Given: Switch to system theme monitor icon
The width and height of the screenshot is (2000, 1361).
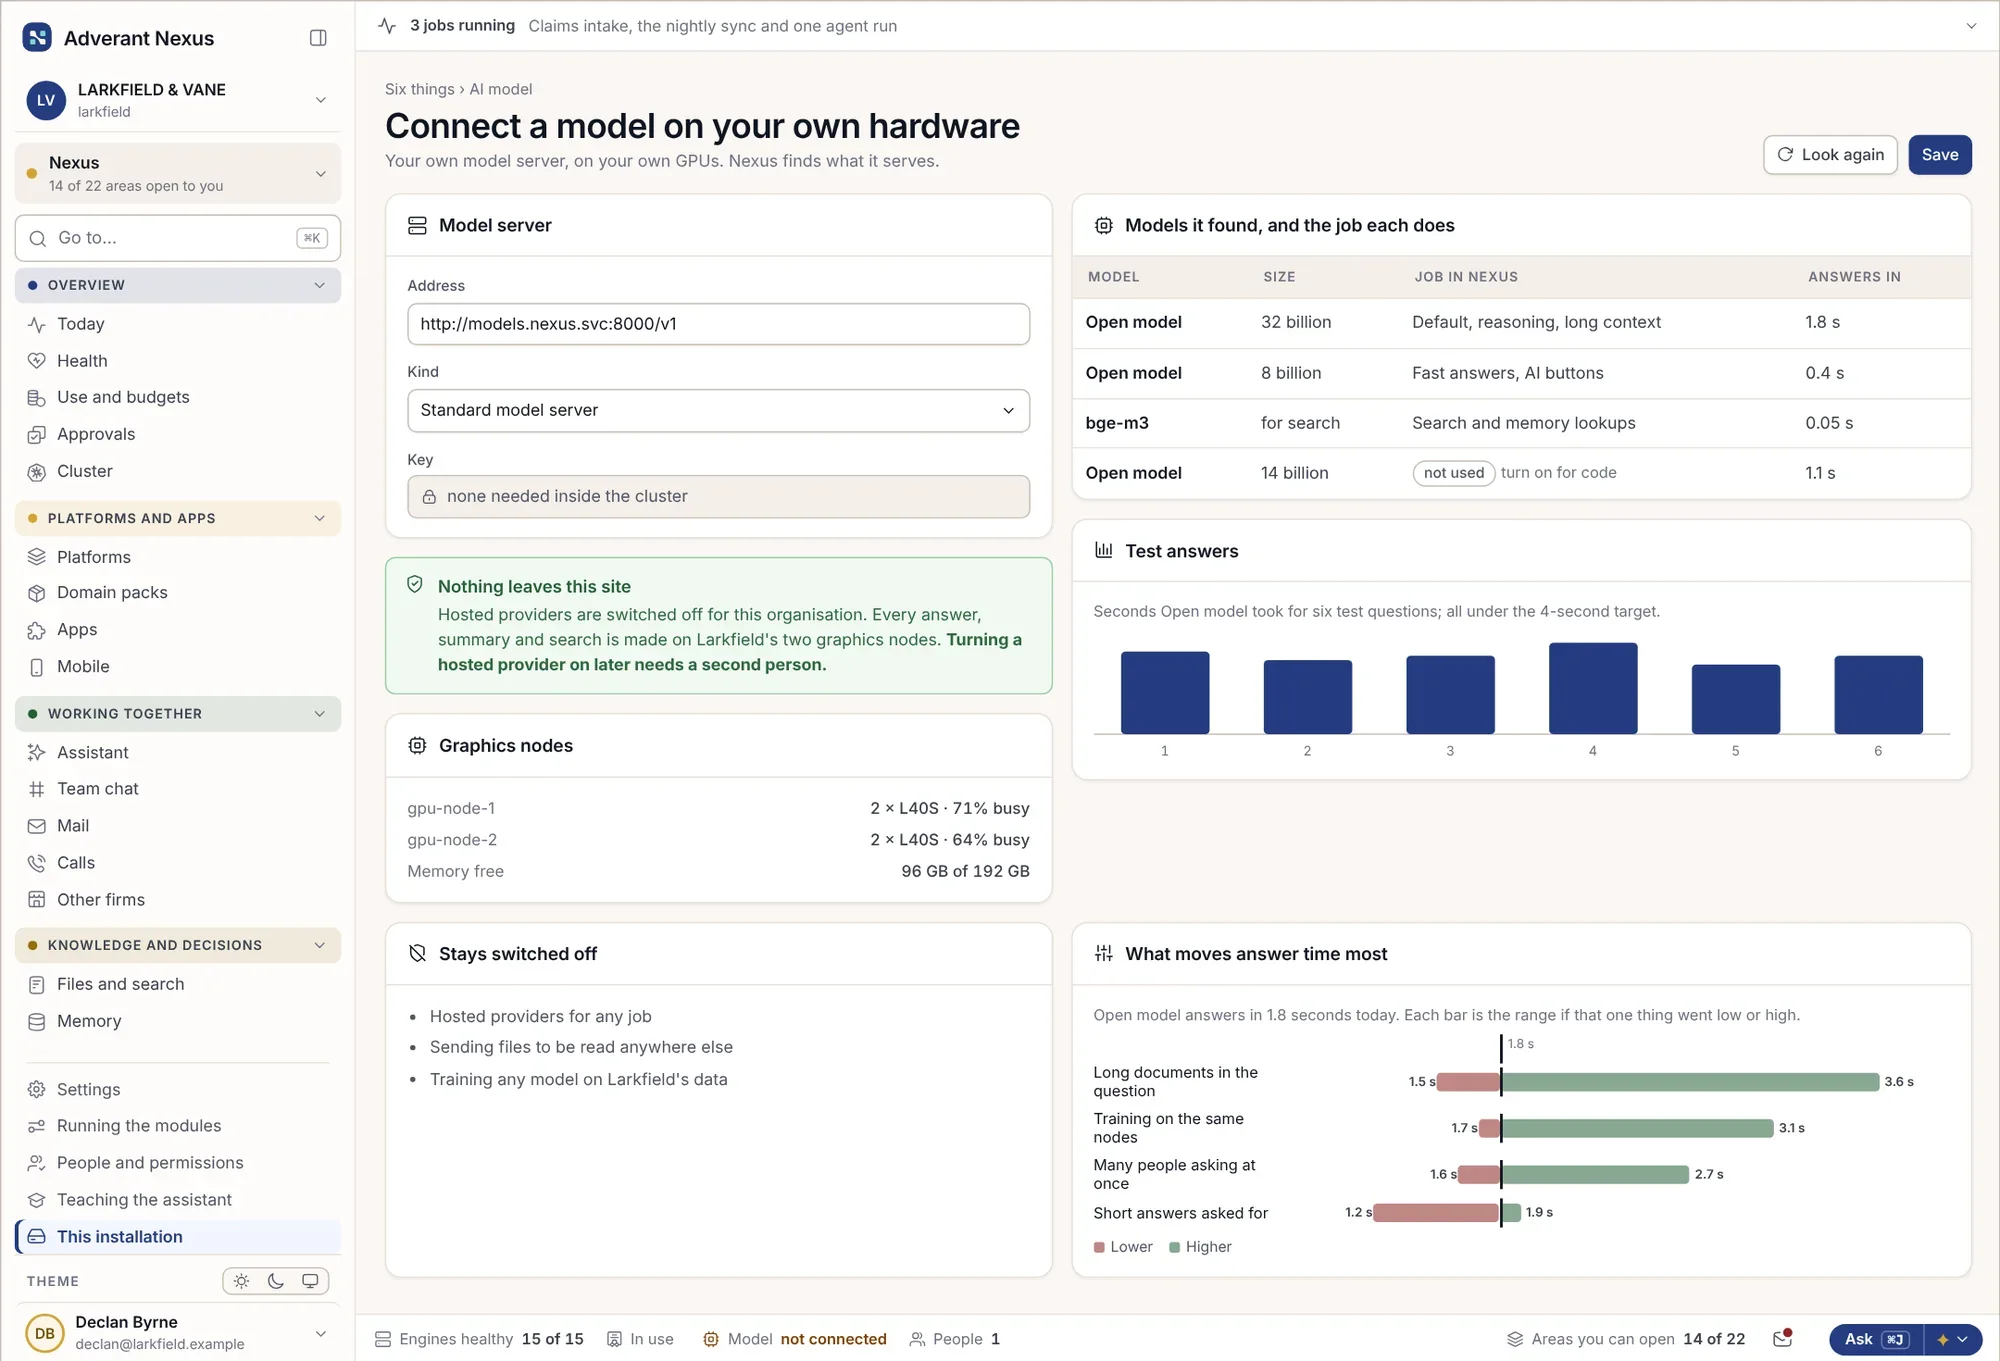Looking at the screenshot, I should tap(310, 1281).
